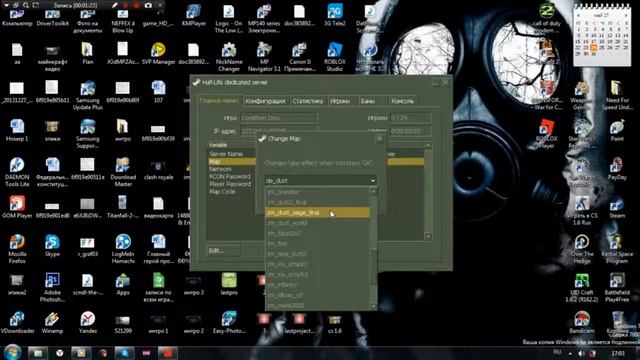The width and height of the screenshot is (640, 360).
Task: Launch SVP Manager desktop icon
Action: point(158,54)
